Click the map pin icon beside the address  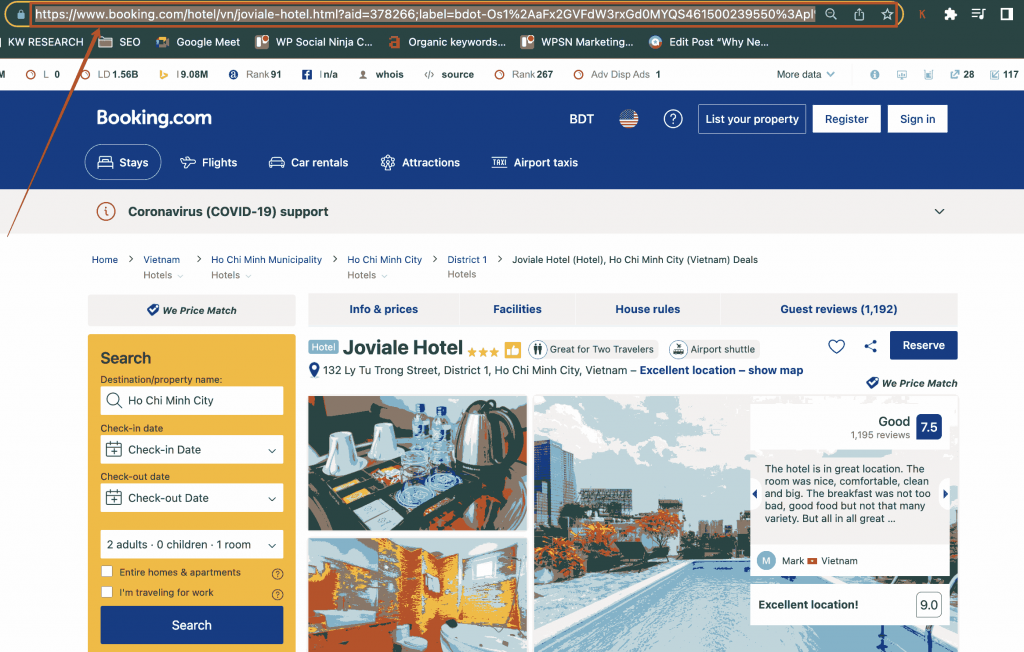pyautogui.click(x=314, y=370)
